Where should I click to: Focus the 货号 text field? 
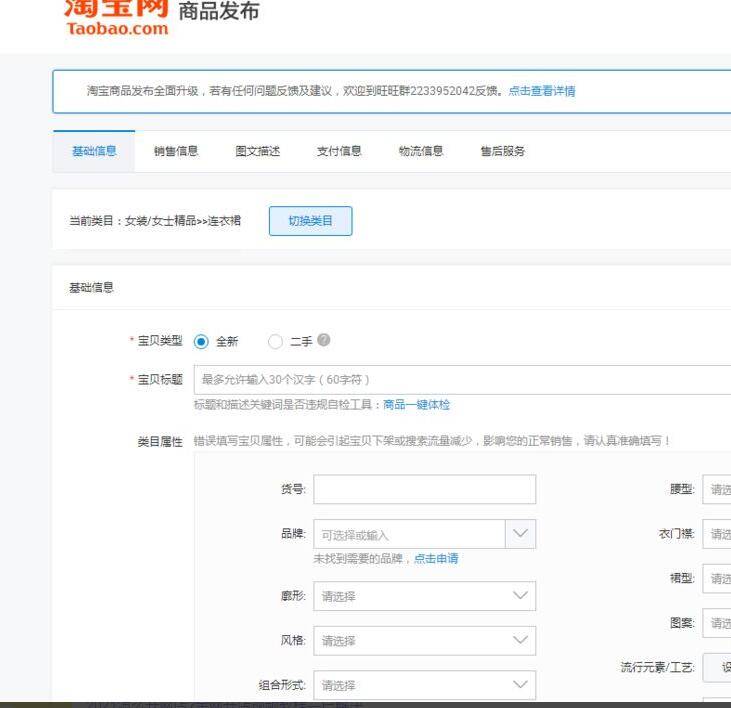(x=425, y=489)
